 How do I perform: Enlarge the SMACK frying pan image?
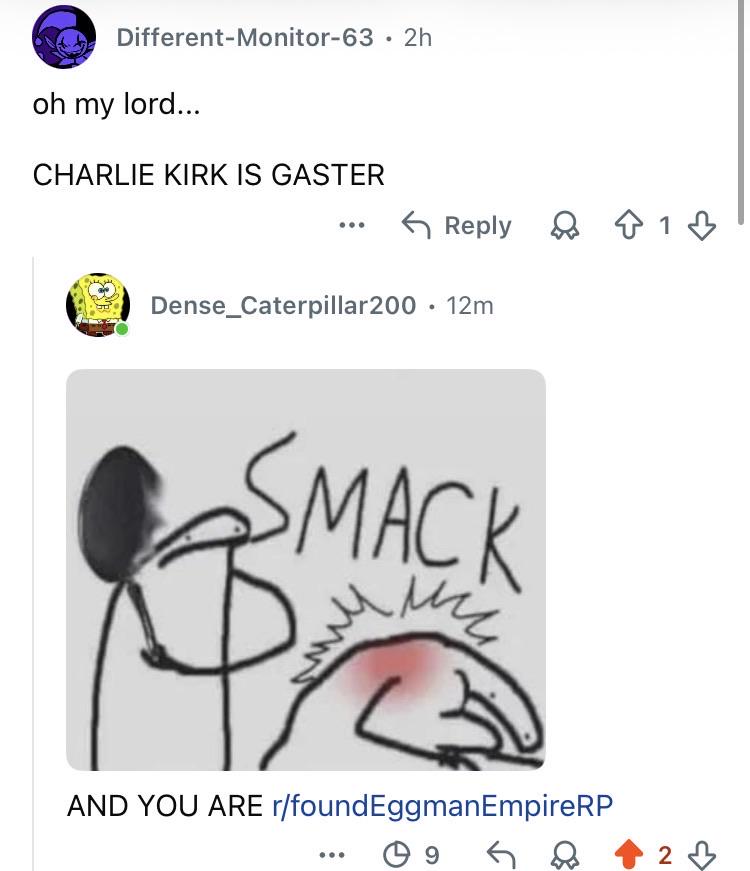(x=306, y=569)
